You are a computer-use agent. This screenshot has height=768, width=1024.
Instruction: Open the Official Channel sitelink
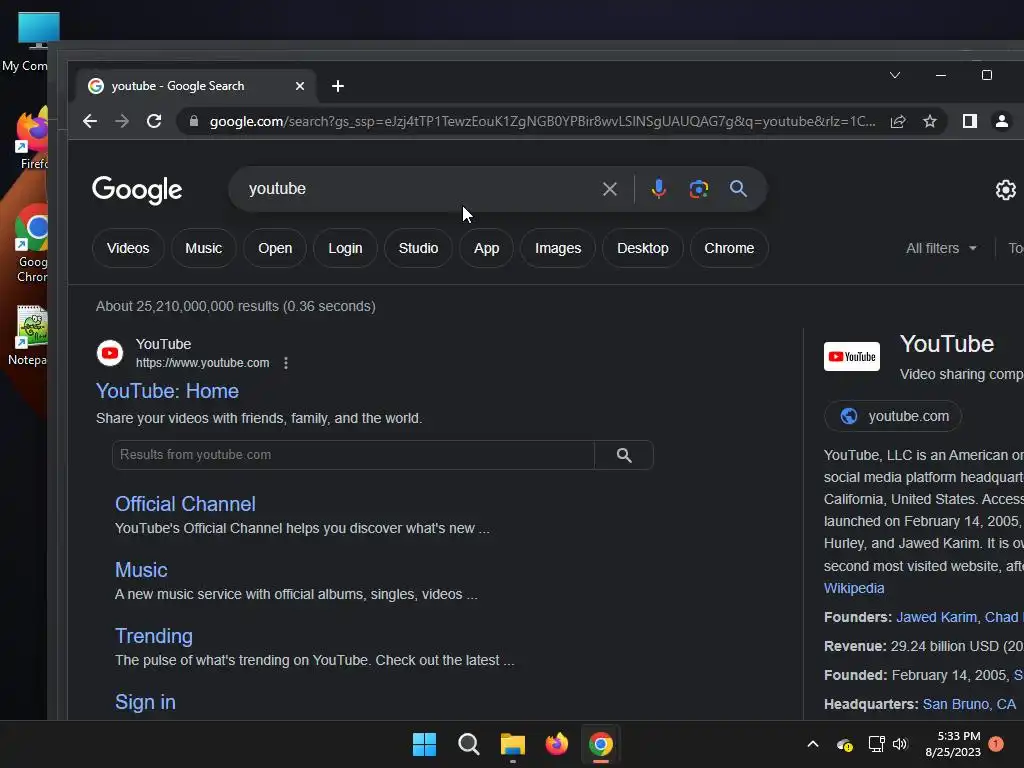coord(185,504)
